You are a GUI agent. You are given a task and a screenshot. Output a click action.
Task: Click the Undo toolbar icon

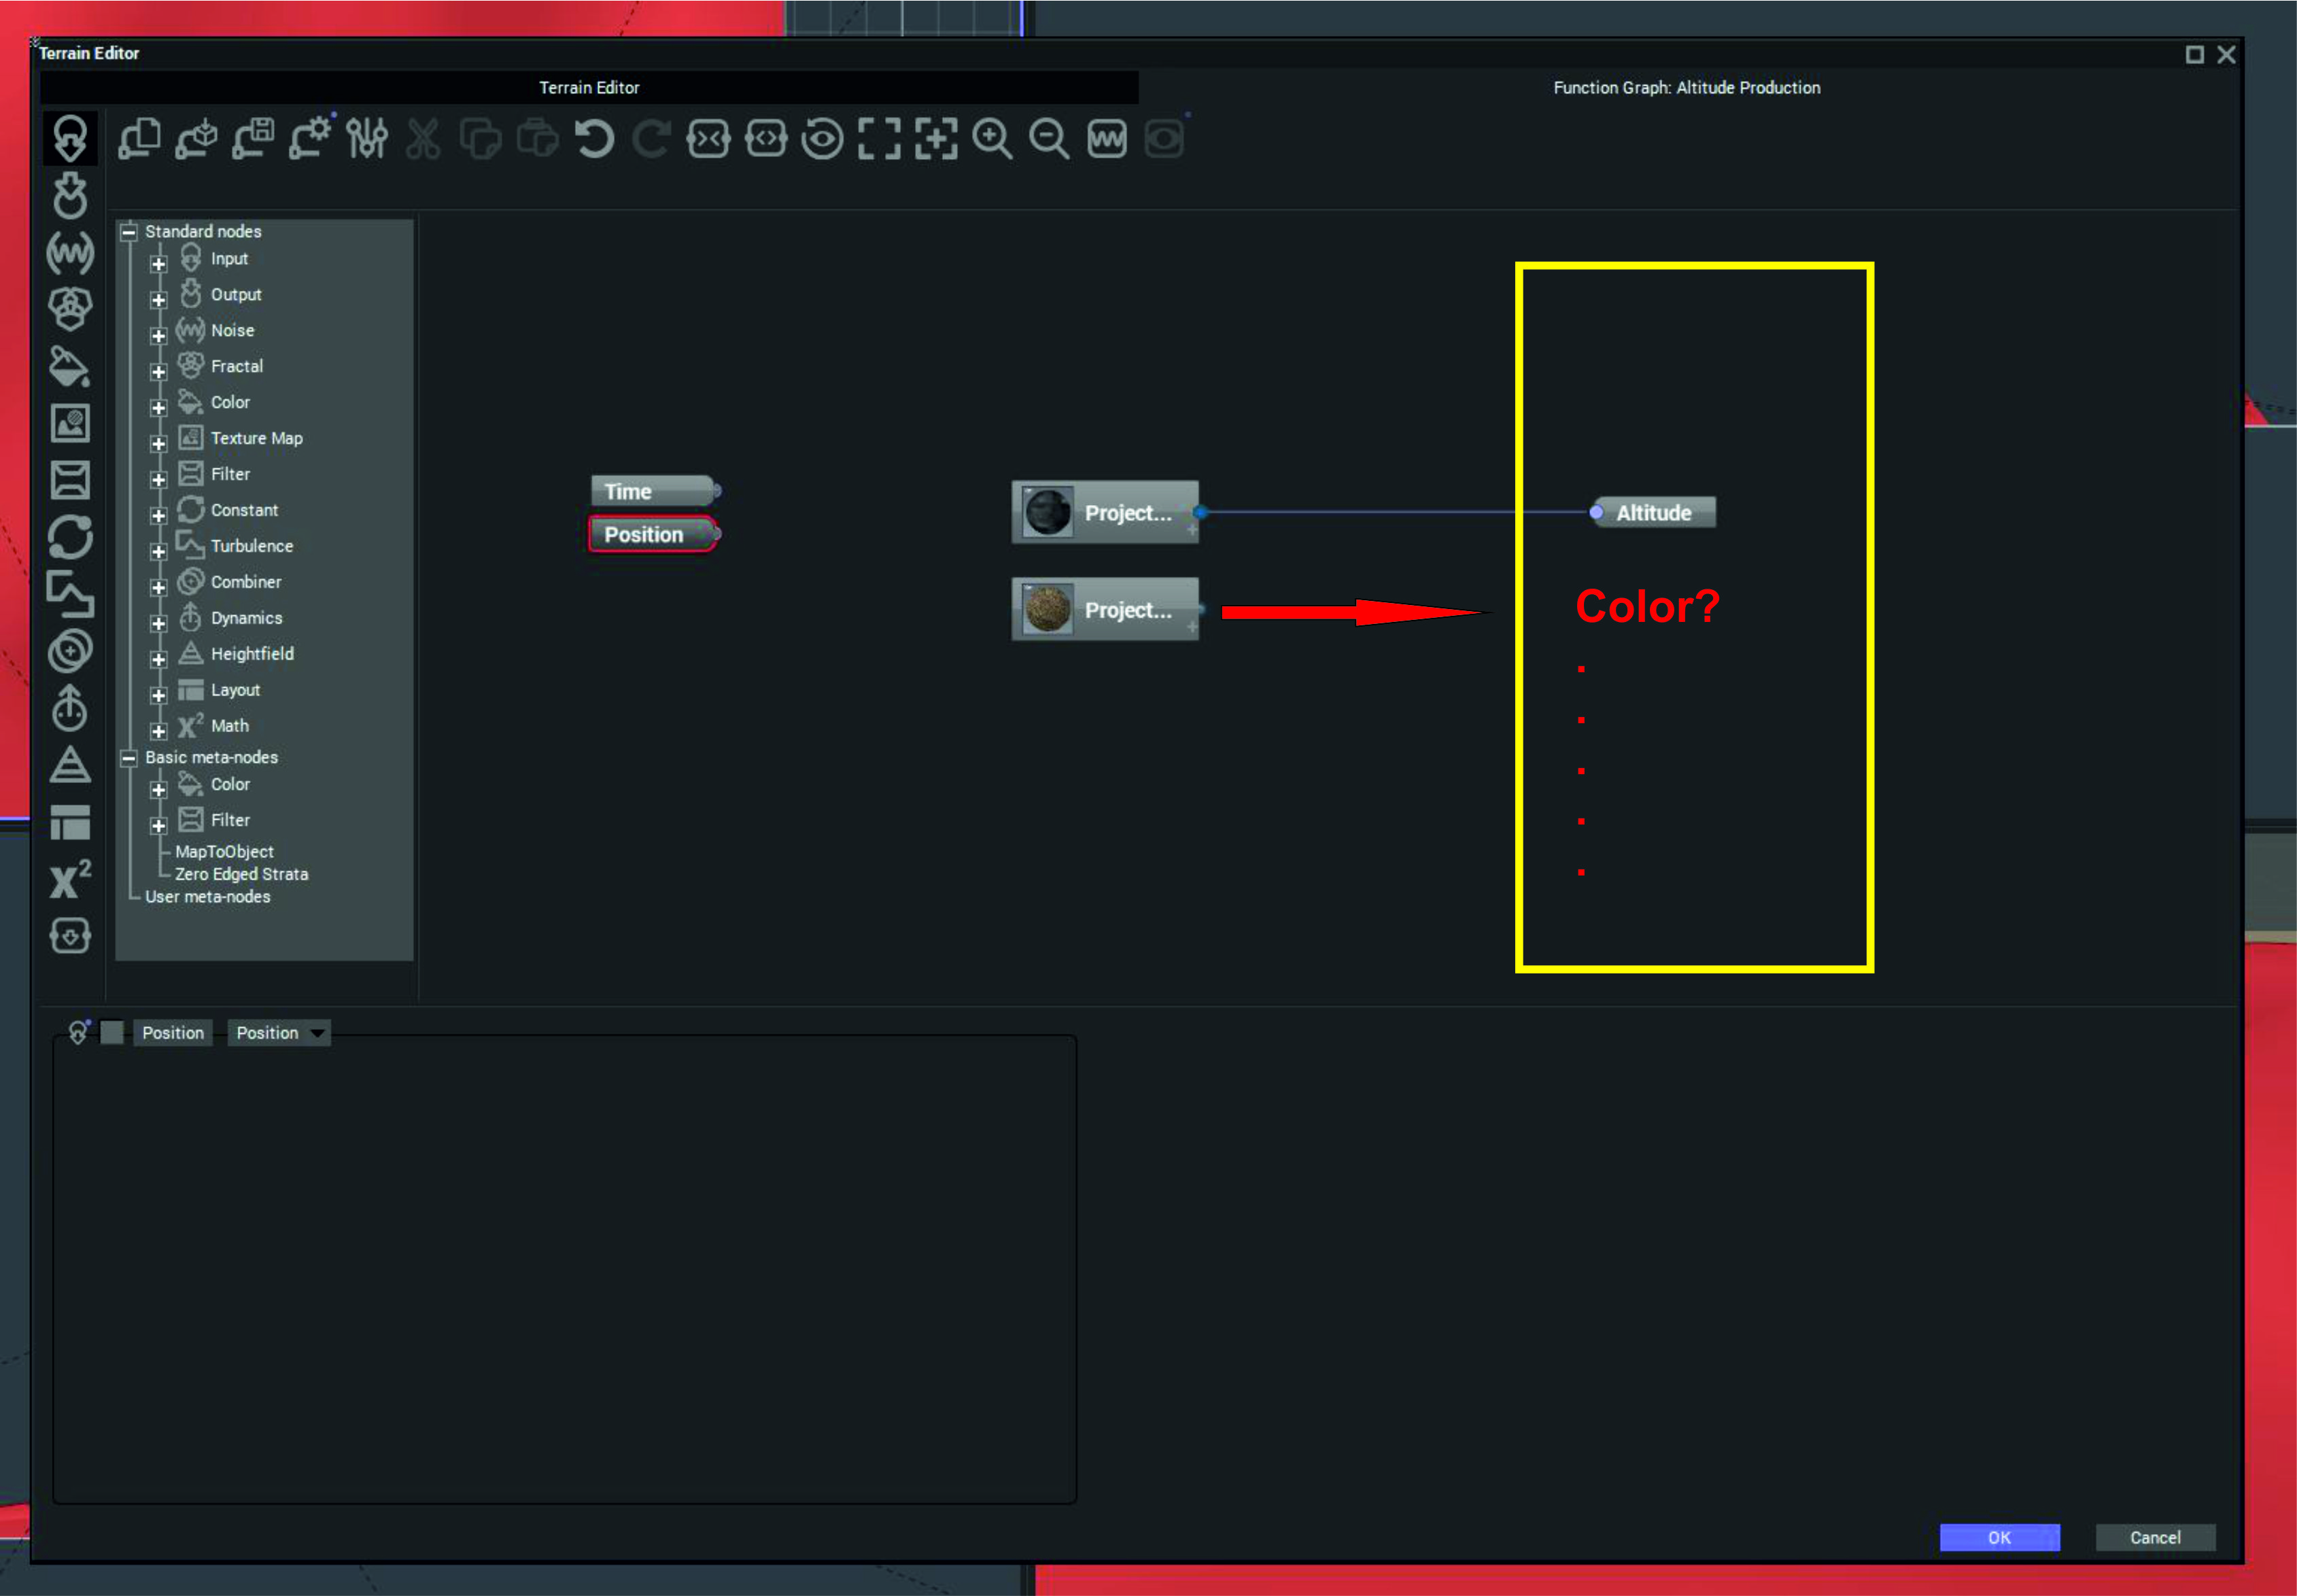pos(594,138)
